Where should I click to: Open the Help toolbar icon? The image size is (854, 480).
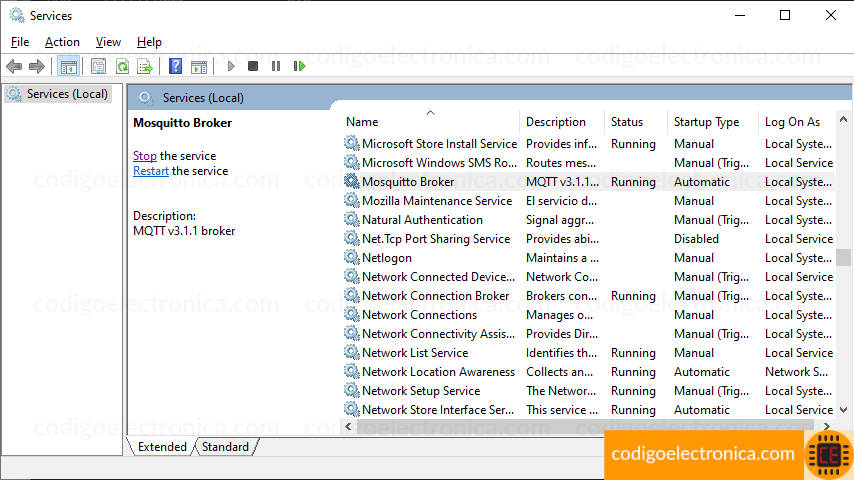click(x=175, y=66)
